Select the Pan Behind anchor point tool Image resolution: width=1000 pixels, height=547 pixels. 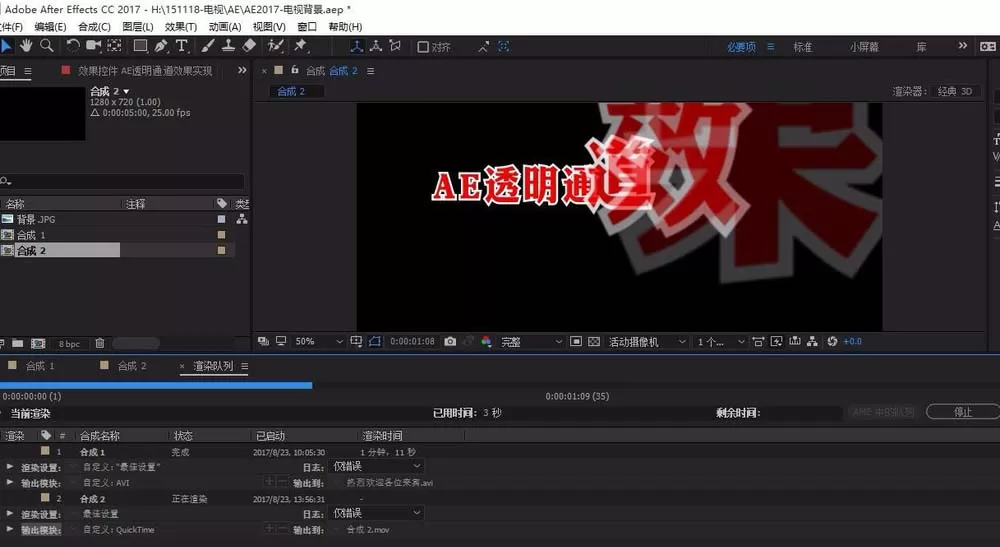click(115, 46)
